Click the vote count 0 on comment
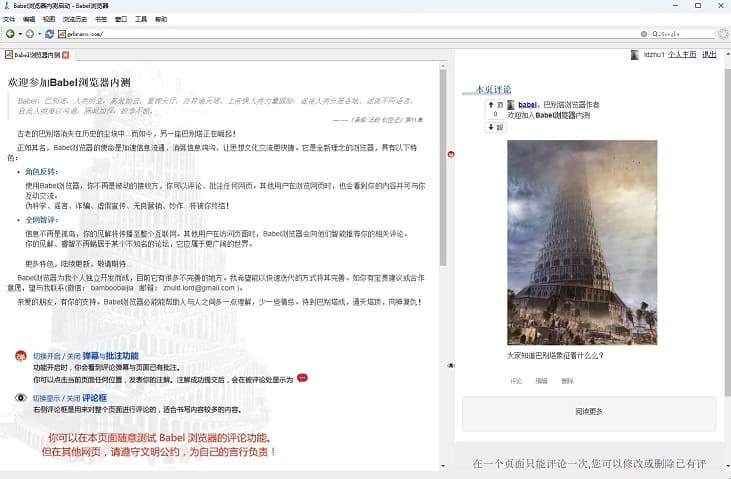This screenshot has width=731, height=479. point(495,114)
